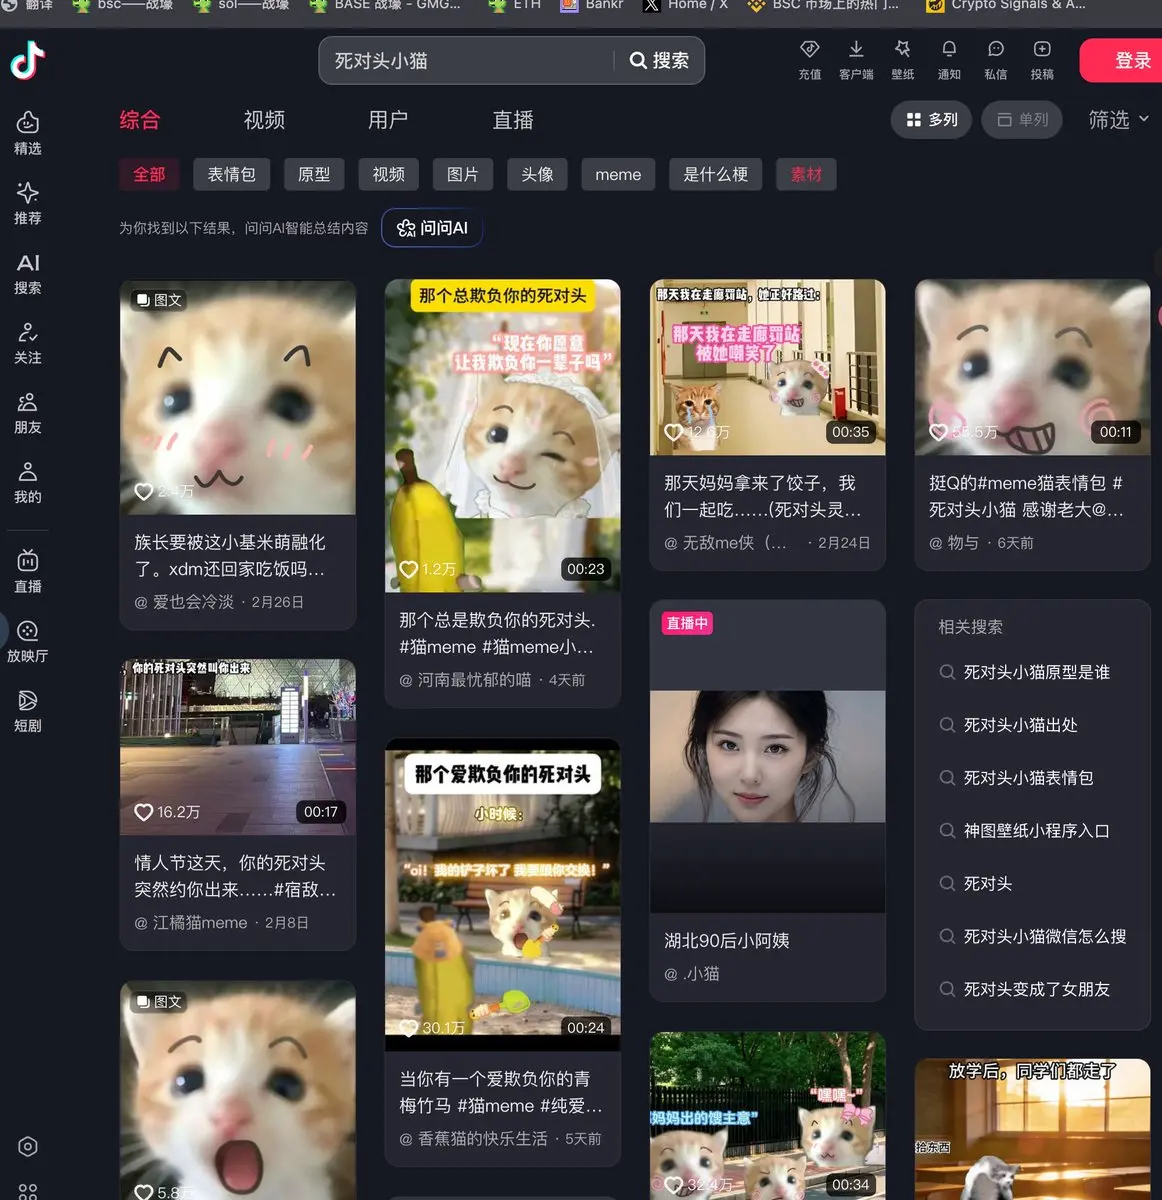Expand the 筛选 dropdown
This screenshot has width=1162, height=1200.
tap(1118, 120)
